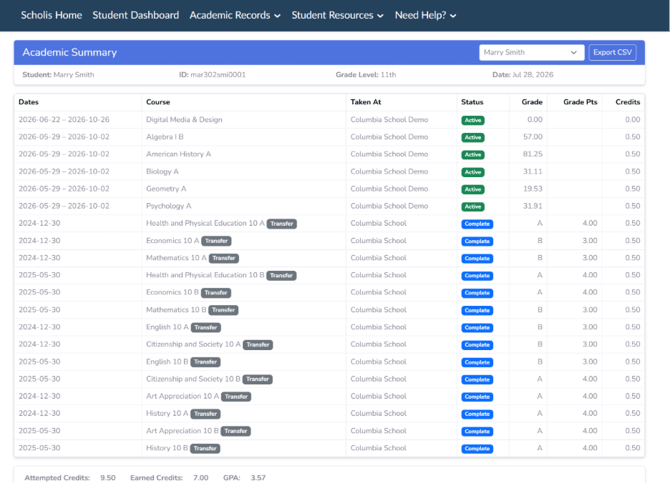Click the Active badge for Digital Media & Design
Screen dimensions: 670x483
click(473, 121)
